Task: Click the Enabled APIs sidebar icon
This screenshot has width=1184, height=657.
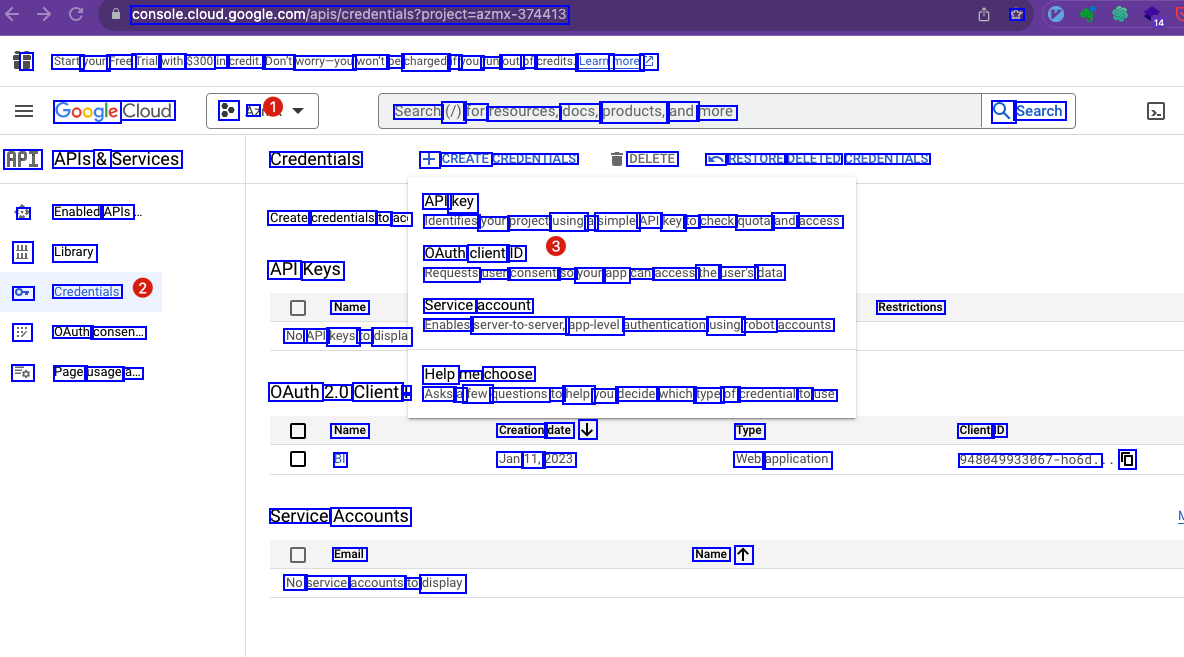Action: [22, 212]
